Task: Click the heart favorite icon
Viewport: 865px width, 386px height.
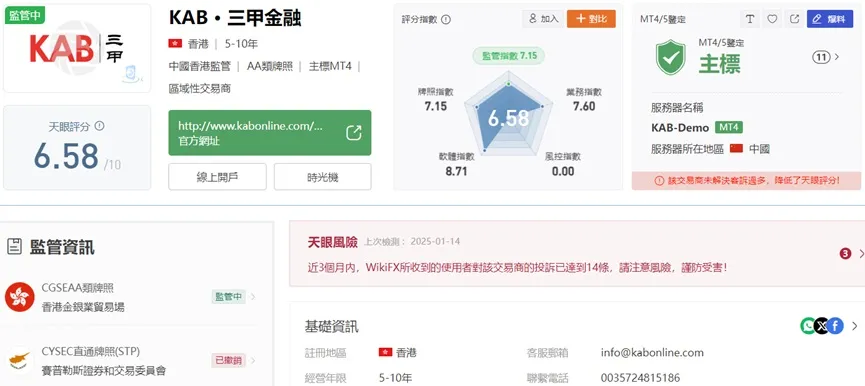Action: tap(772, 19)
